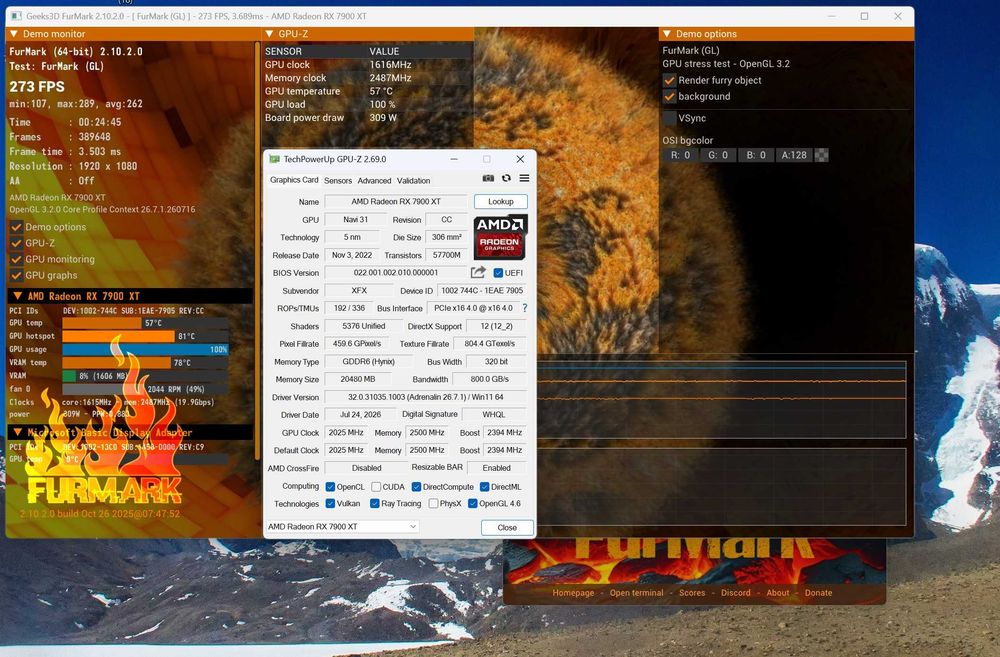Click the GPU usage 100% bar
The height and width of the screenshot is (657, 1000).
click(145, 350)
